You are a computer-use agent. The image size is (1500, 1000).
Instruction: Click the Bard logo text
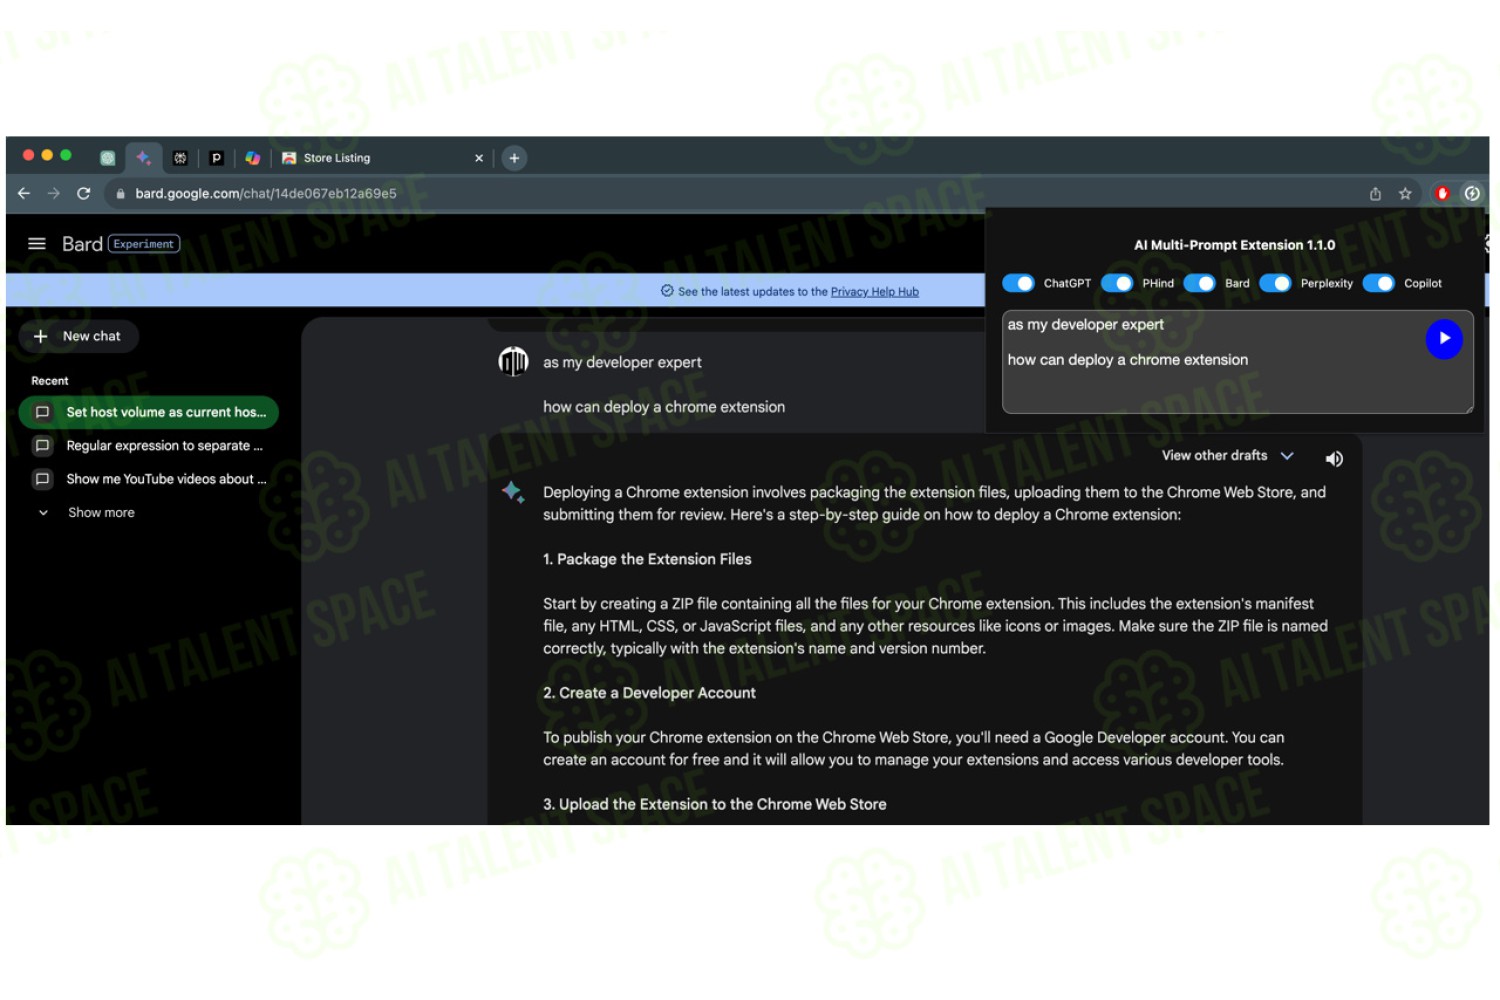[82, 244]
